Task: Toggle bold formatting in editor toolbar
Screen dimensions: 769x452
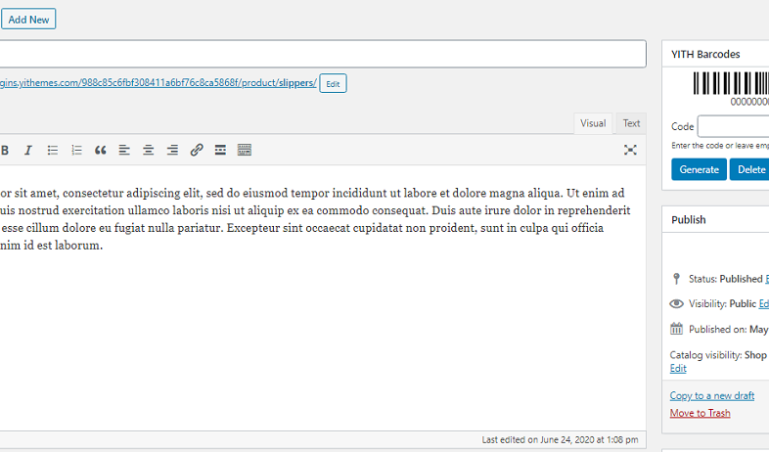Action: point(5,150)
